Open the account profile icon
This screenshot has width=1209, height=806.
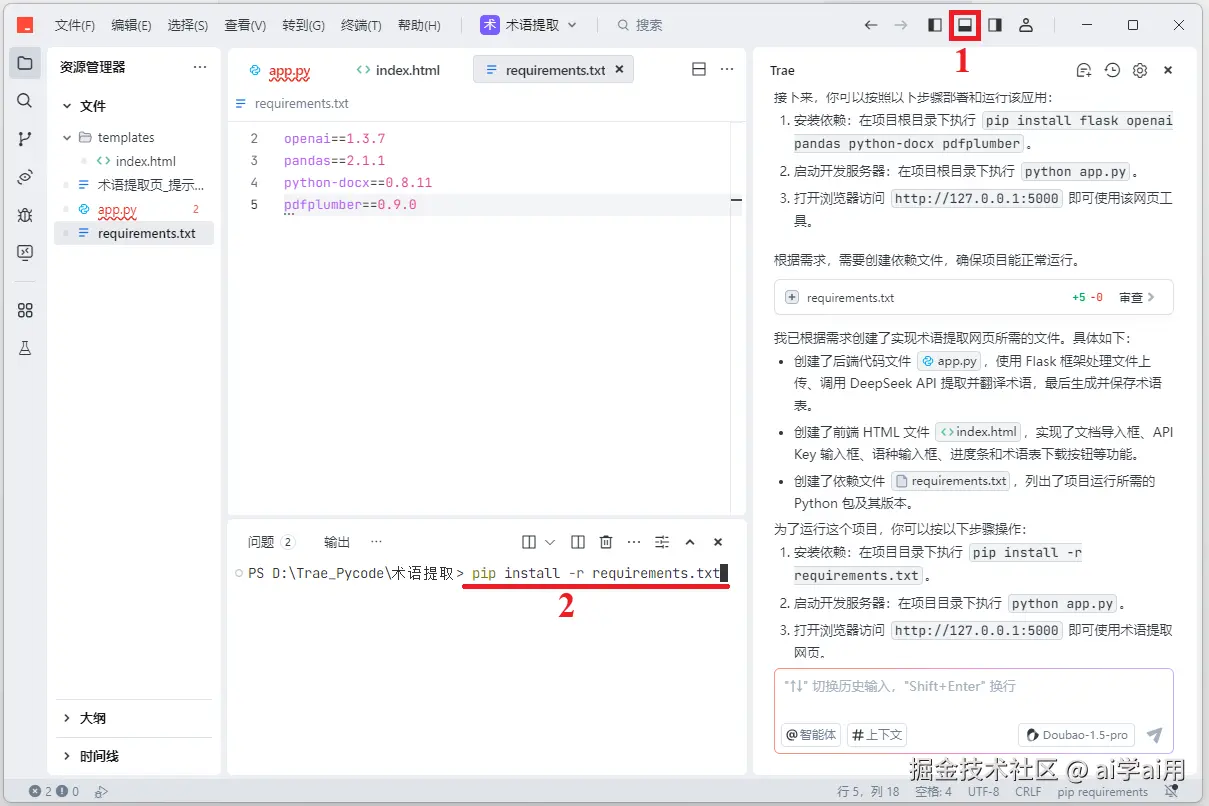click(1026, 25)
